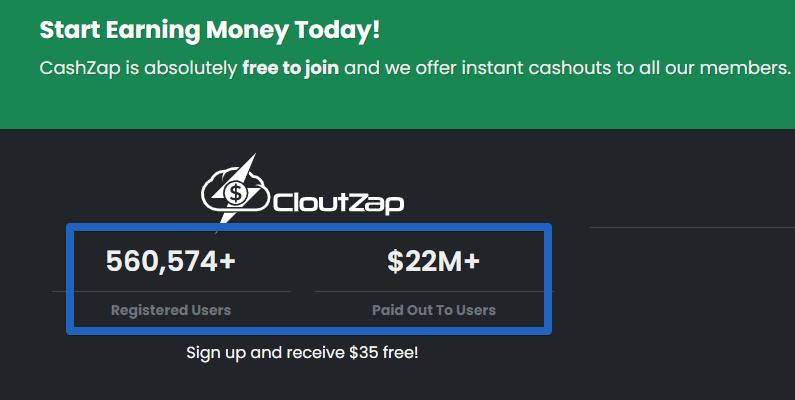The image size is (795, 400).
Task: Click the blue highlight border around the stats
Action: coord(309,227)
